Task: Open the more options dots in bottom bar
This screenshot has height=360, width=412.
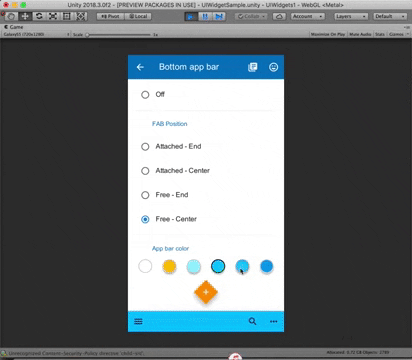Action: click(x=273, y=321)
